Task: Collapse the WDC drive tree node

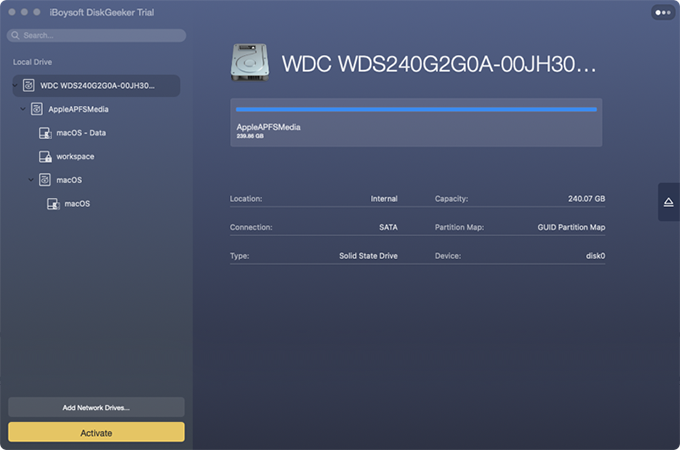Action: [14, 86]
